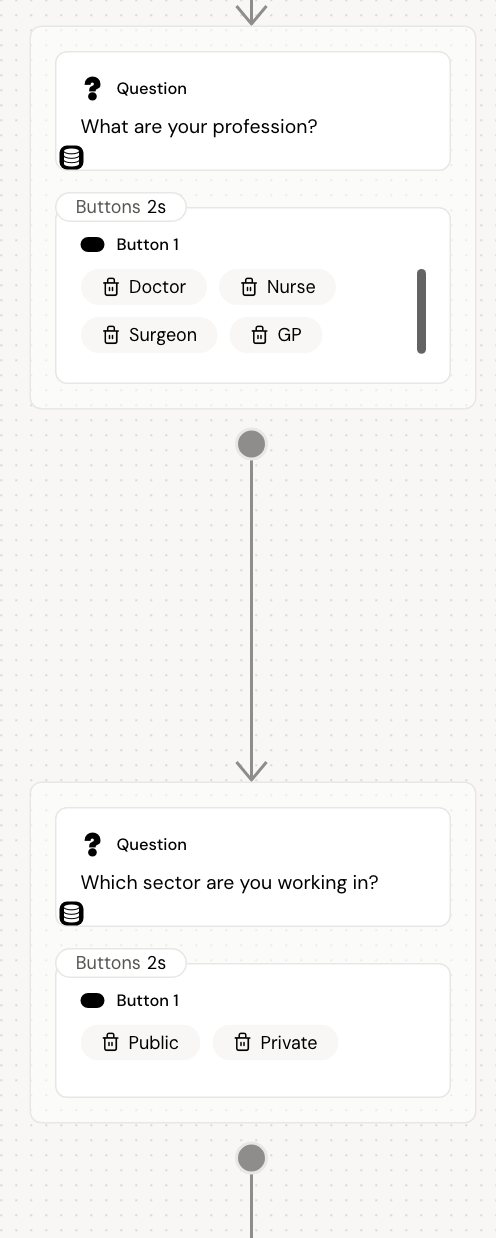Click database icon on sector question card
The image size is (496, 1238).
click(x=72, y=913)
